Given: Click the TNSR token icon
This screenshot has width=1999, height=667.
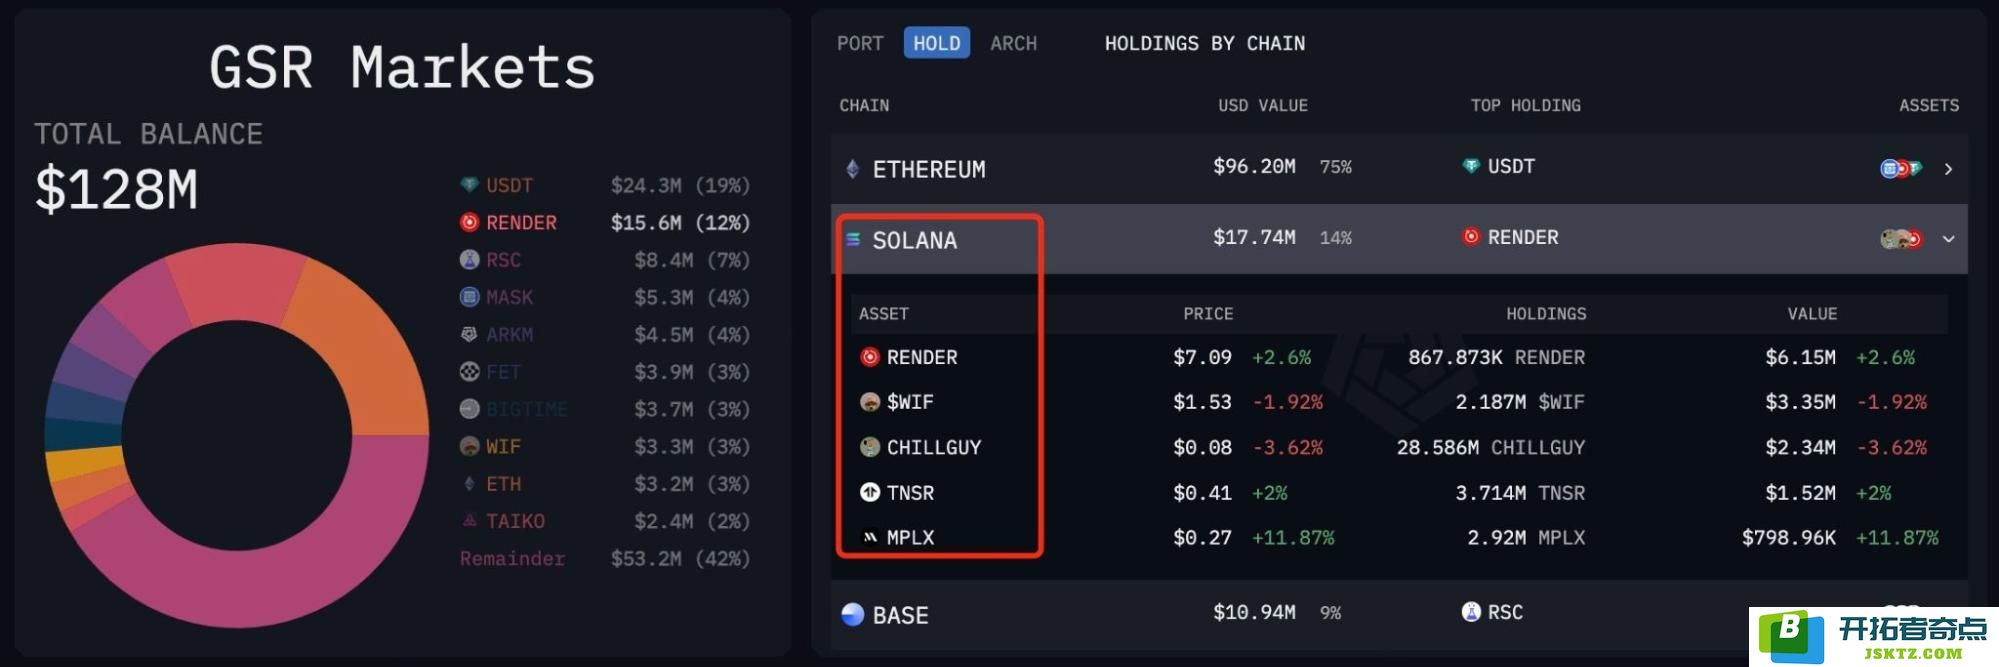Looking at the screenshot, I should coord(870,492).
